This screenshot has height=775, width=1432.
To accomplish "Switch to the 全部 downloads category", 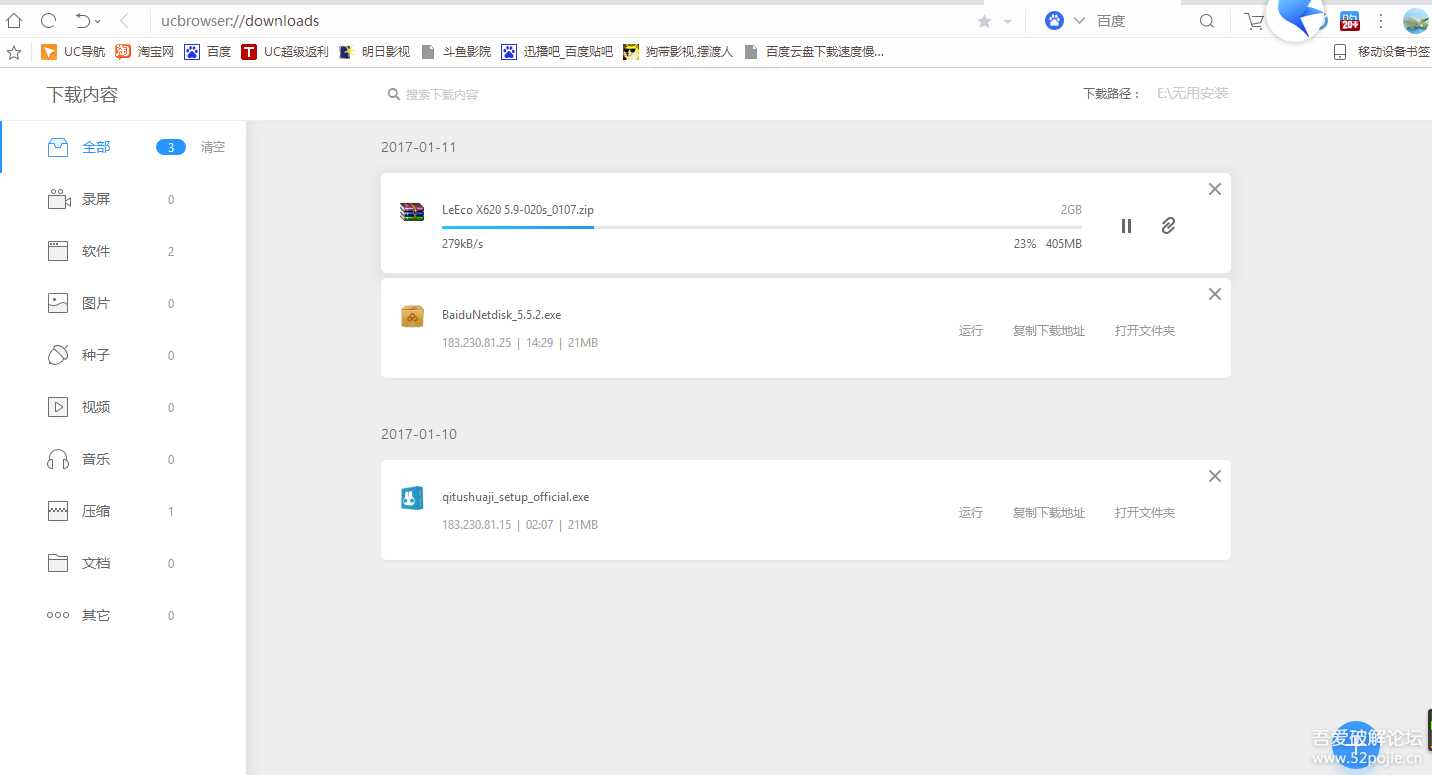I will 96,146.
